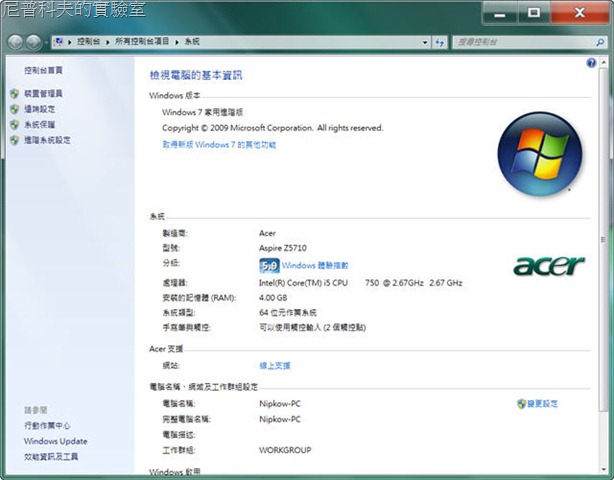Minimize the System window
Viewport: 614px width, 480px height.
pos(500,13)
